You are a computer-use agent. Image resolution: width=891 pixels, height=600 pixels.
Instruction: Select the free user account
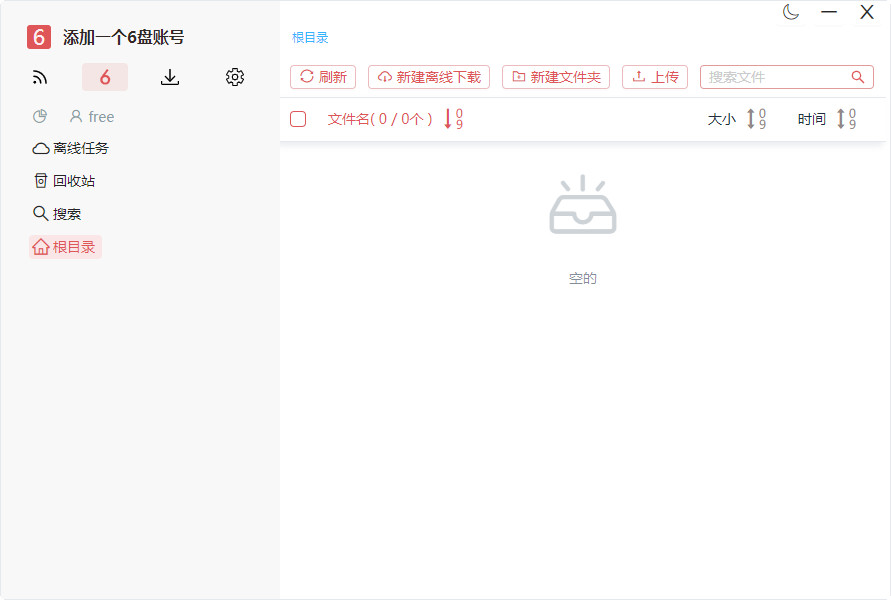pos(92,117)
